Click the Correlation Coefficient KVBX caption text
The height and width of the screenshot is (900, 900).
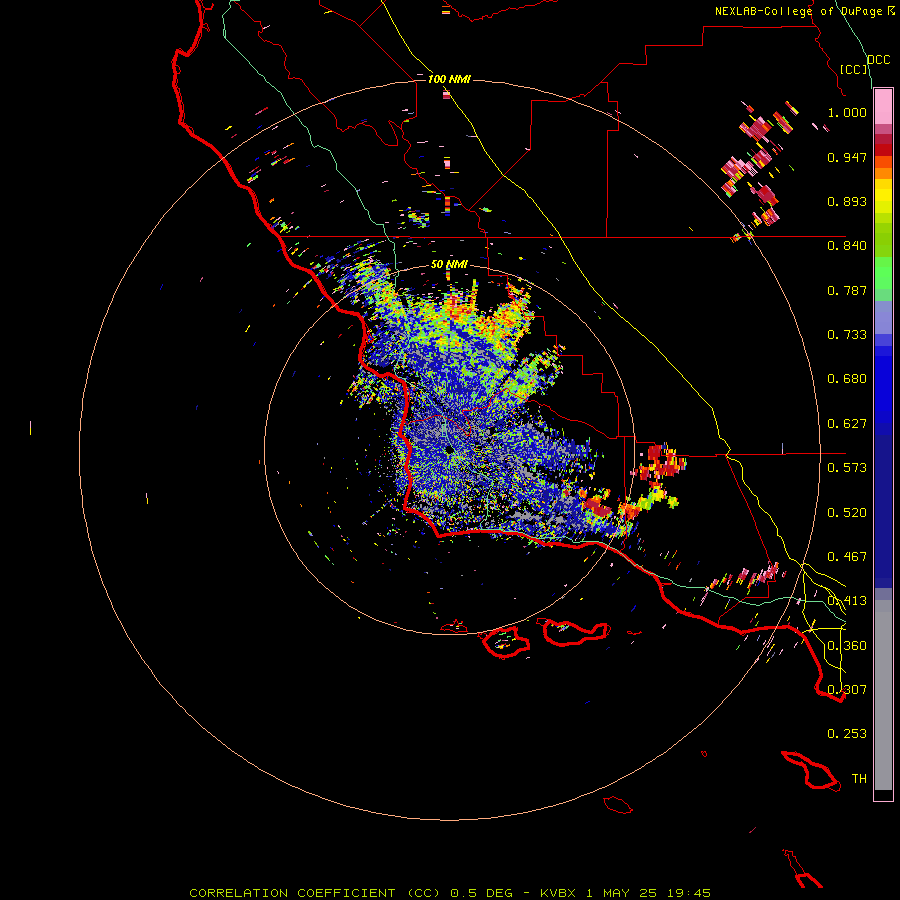[x=450, y=893]
